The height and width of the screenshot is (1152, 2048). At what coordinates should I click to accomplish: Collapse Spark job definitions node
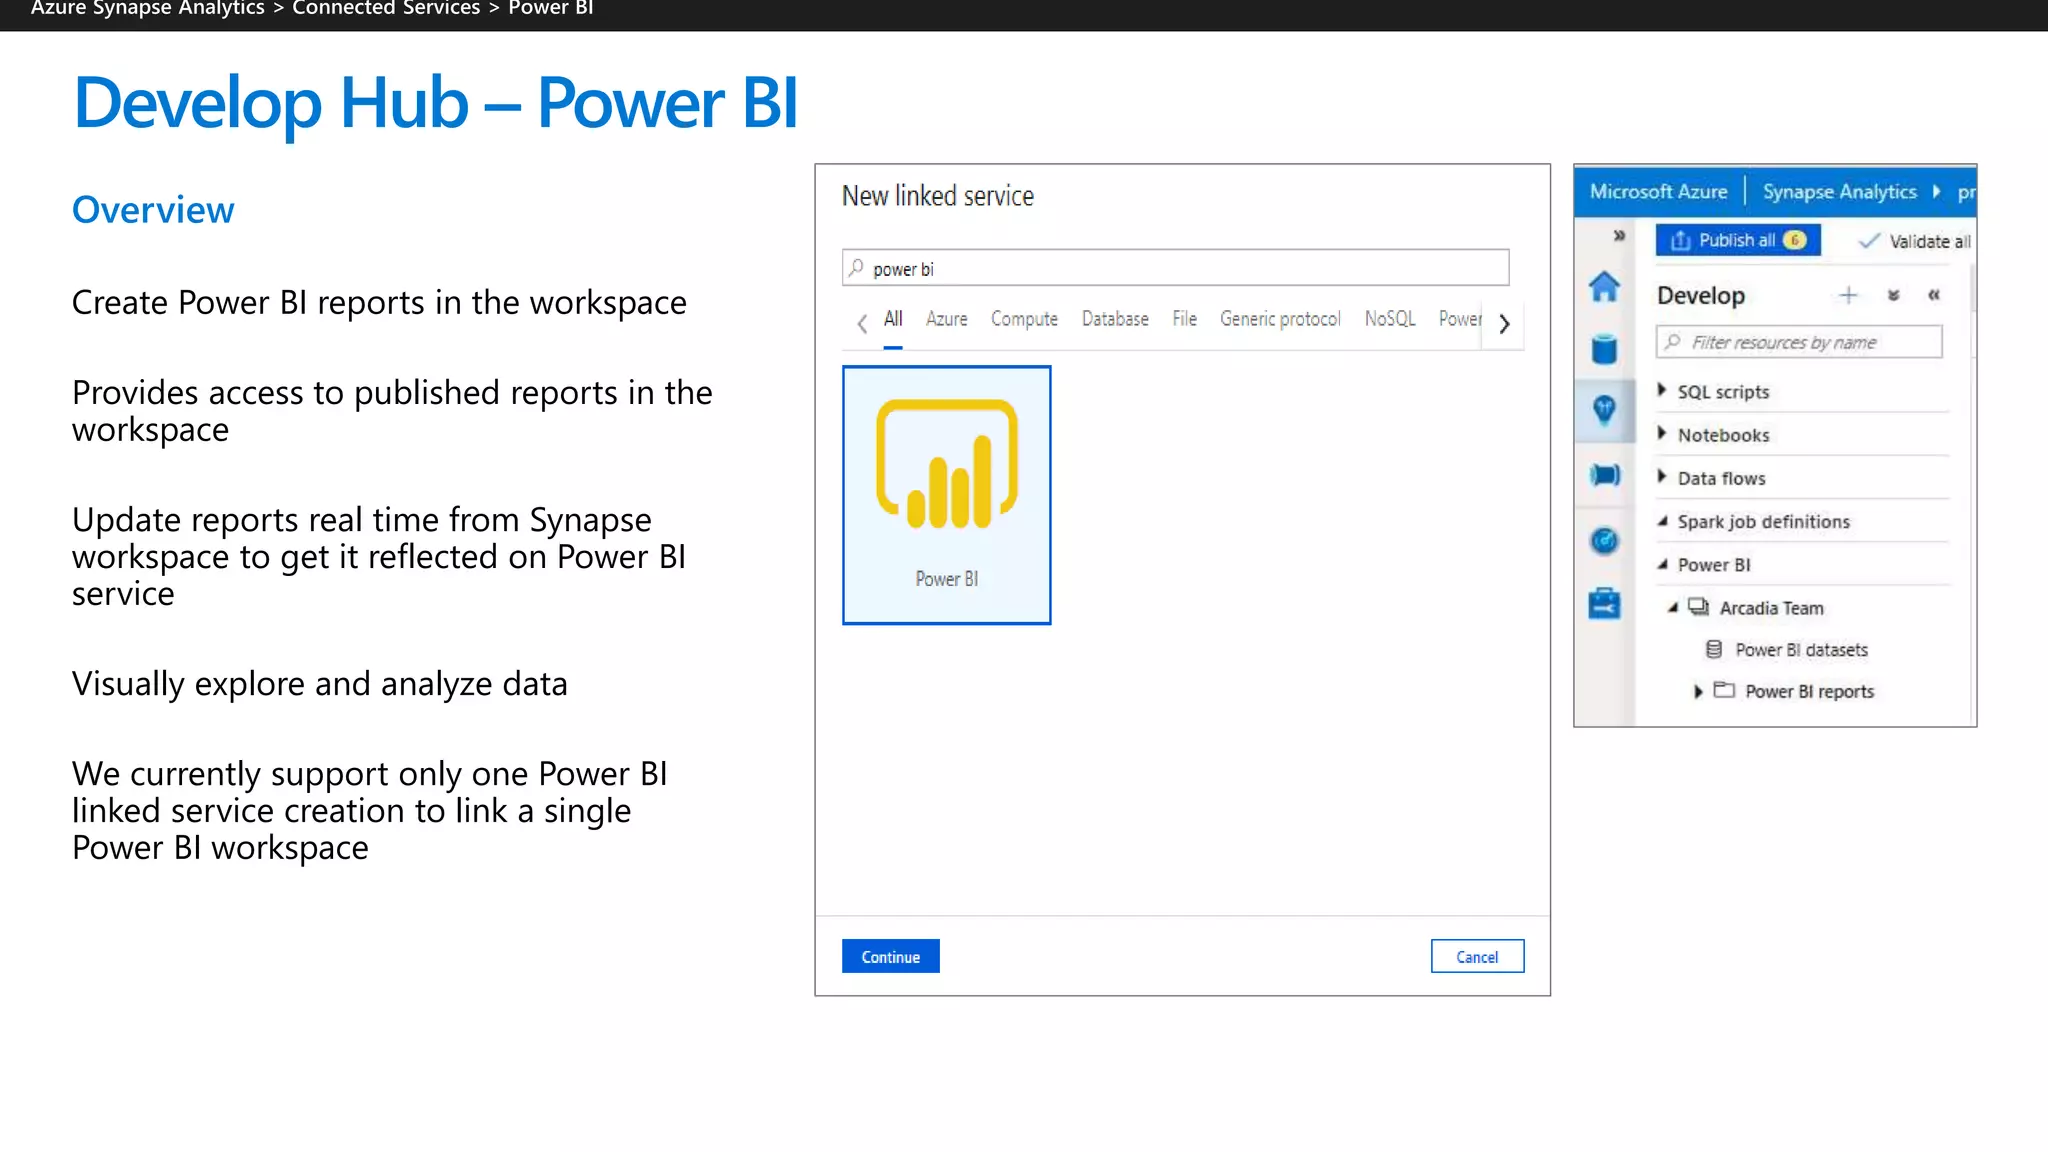coord(1662,521)
